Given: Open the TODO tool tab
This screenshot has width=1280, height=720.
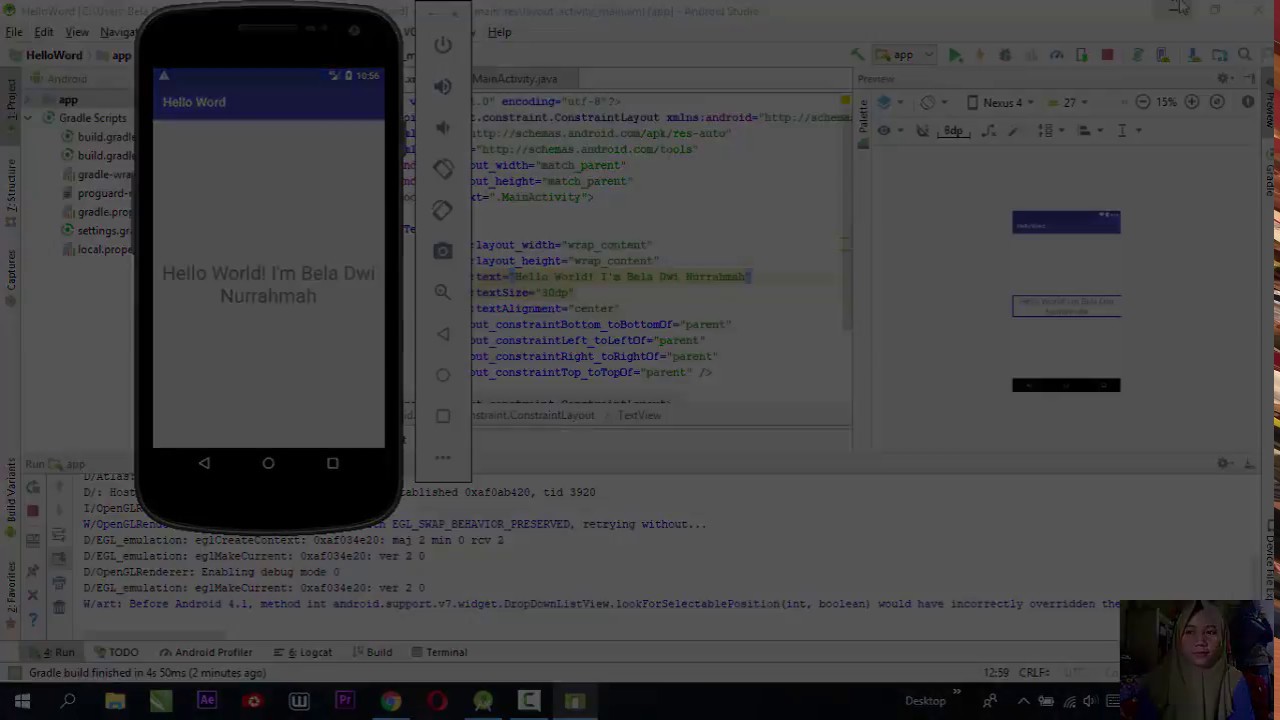Looking at the screenshot, I should click(116, 652).
